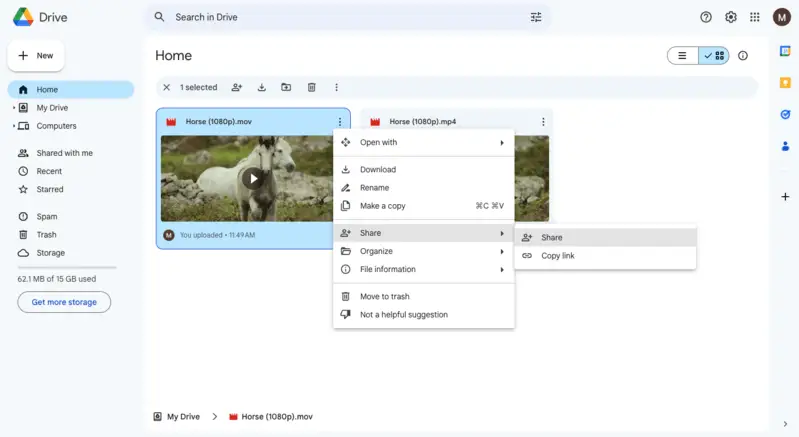Click the 1 selected label
Screen dimensions: 799x437
click(x=198, y=88)
